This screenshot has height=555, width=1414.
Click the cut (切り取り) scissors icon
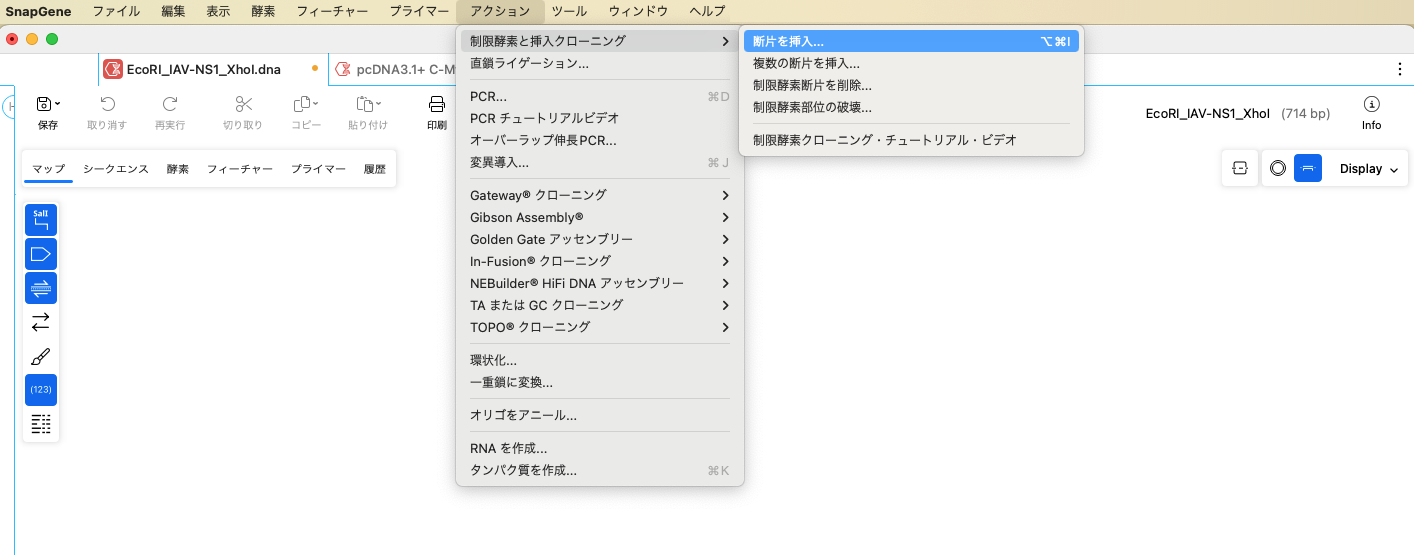coord(243,104)
